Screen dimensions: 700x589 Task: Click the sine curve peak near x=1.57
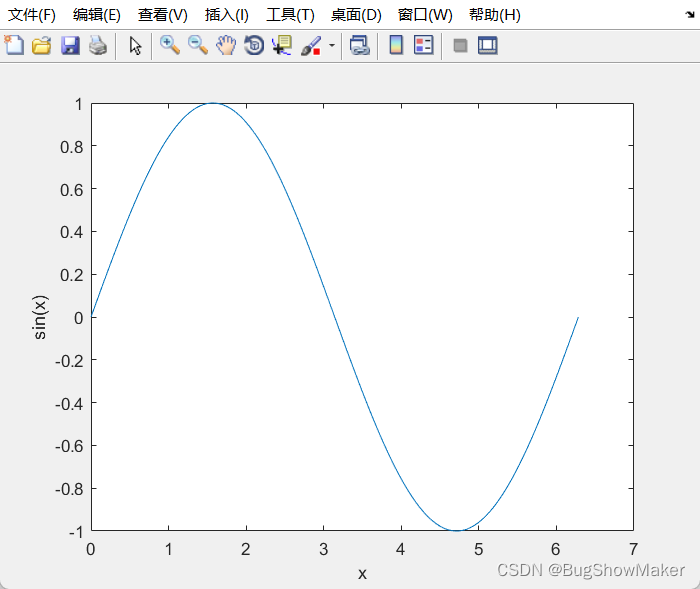213,103
